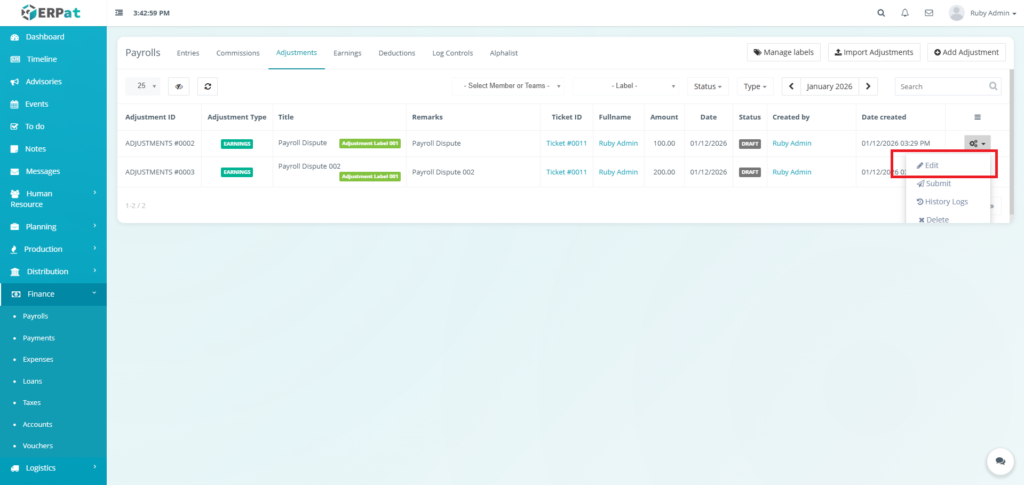
Task: Toggle sidebar with the hamburger menu icon
Action: (x=120, y=13)
